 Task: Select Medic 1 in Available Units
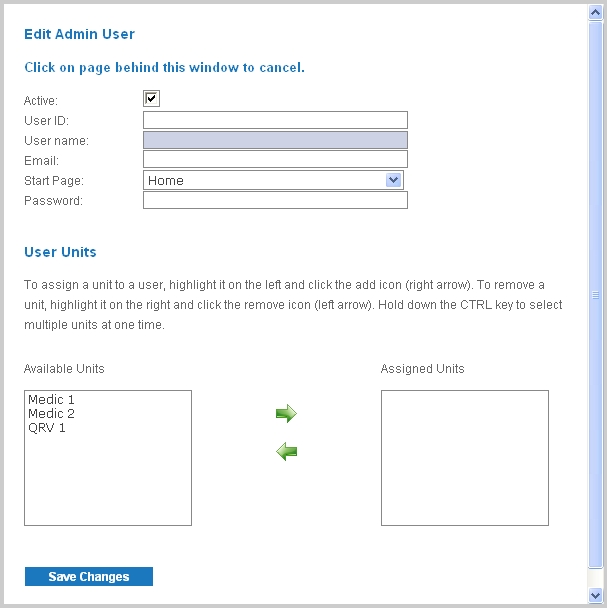[51, 399]
